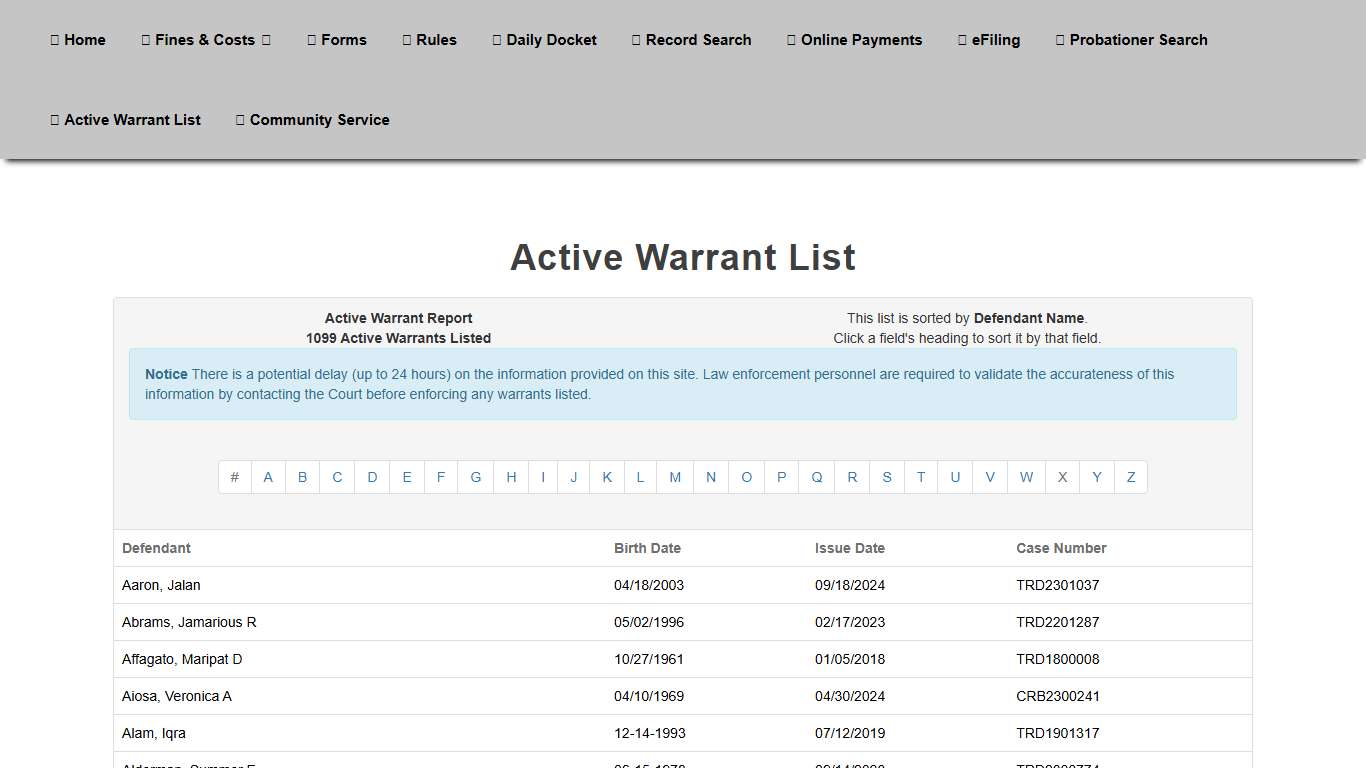1366x768 pixels.
Task: Sort warrants by Birth Date heading
Action: pyautogui.click(x=647, y=548)
